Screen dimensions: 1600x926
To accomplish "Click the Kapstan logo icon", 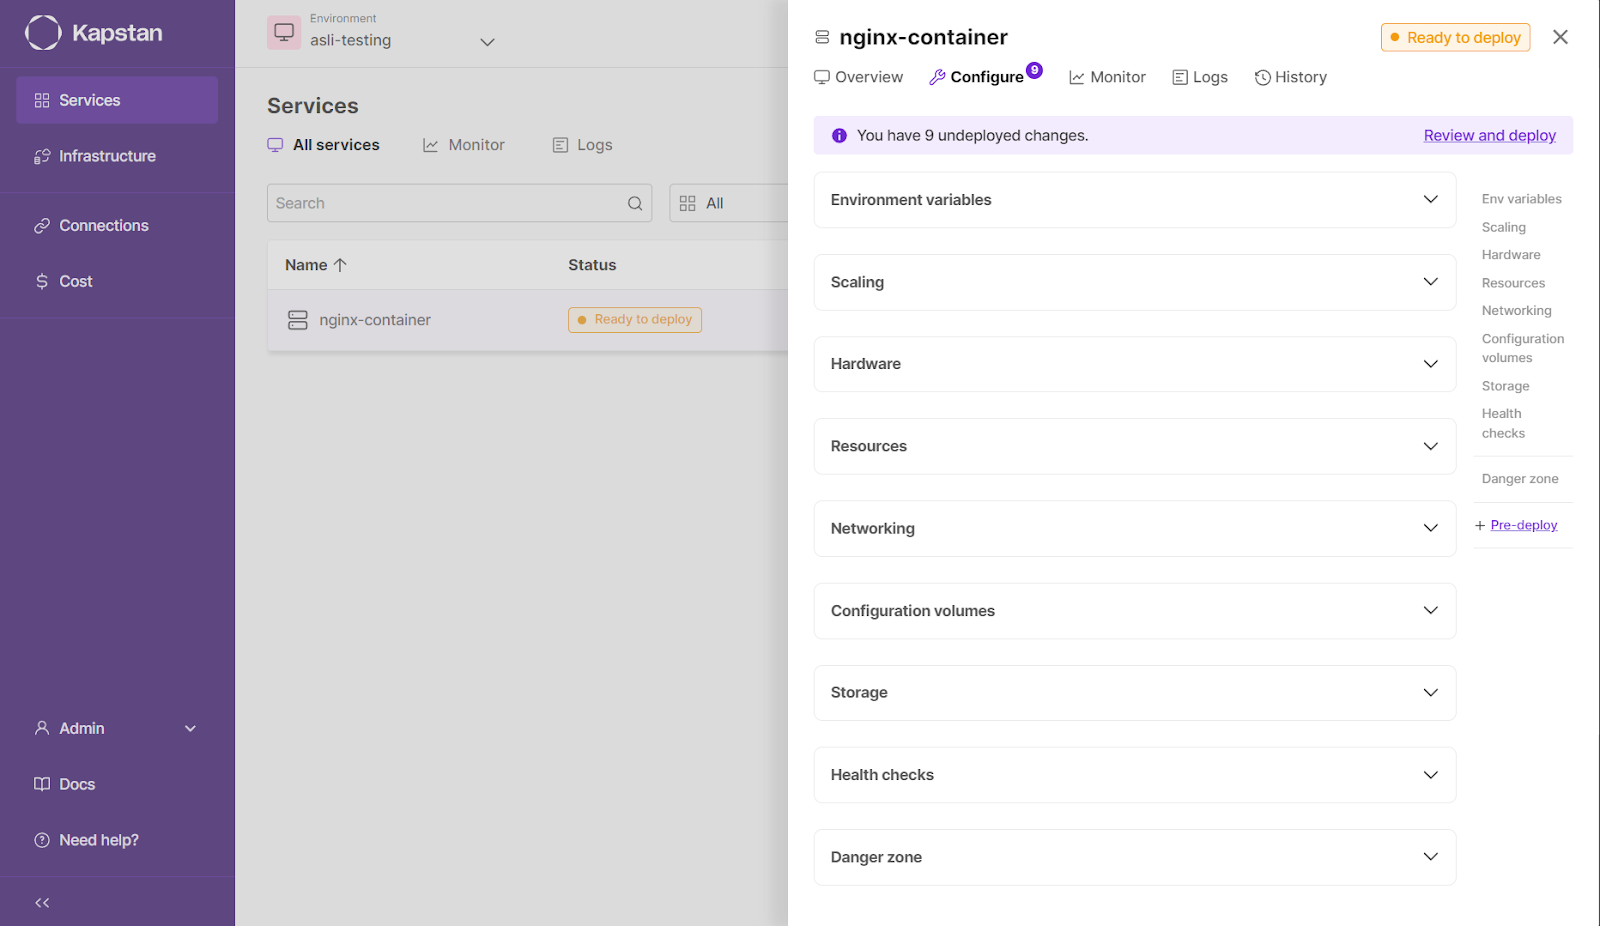I will [x=43, y=33].
